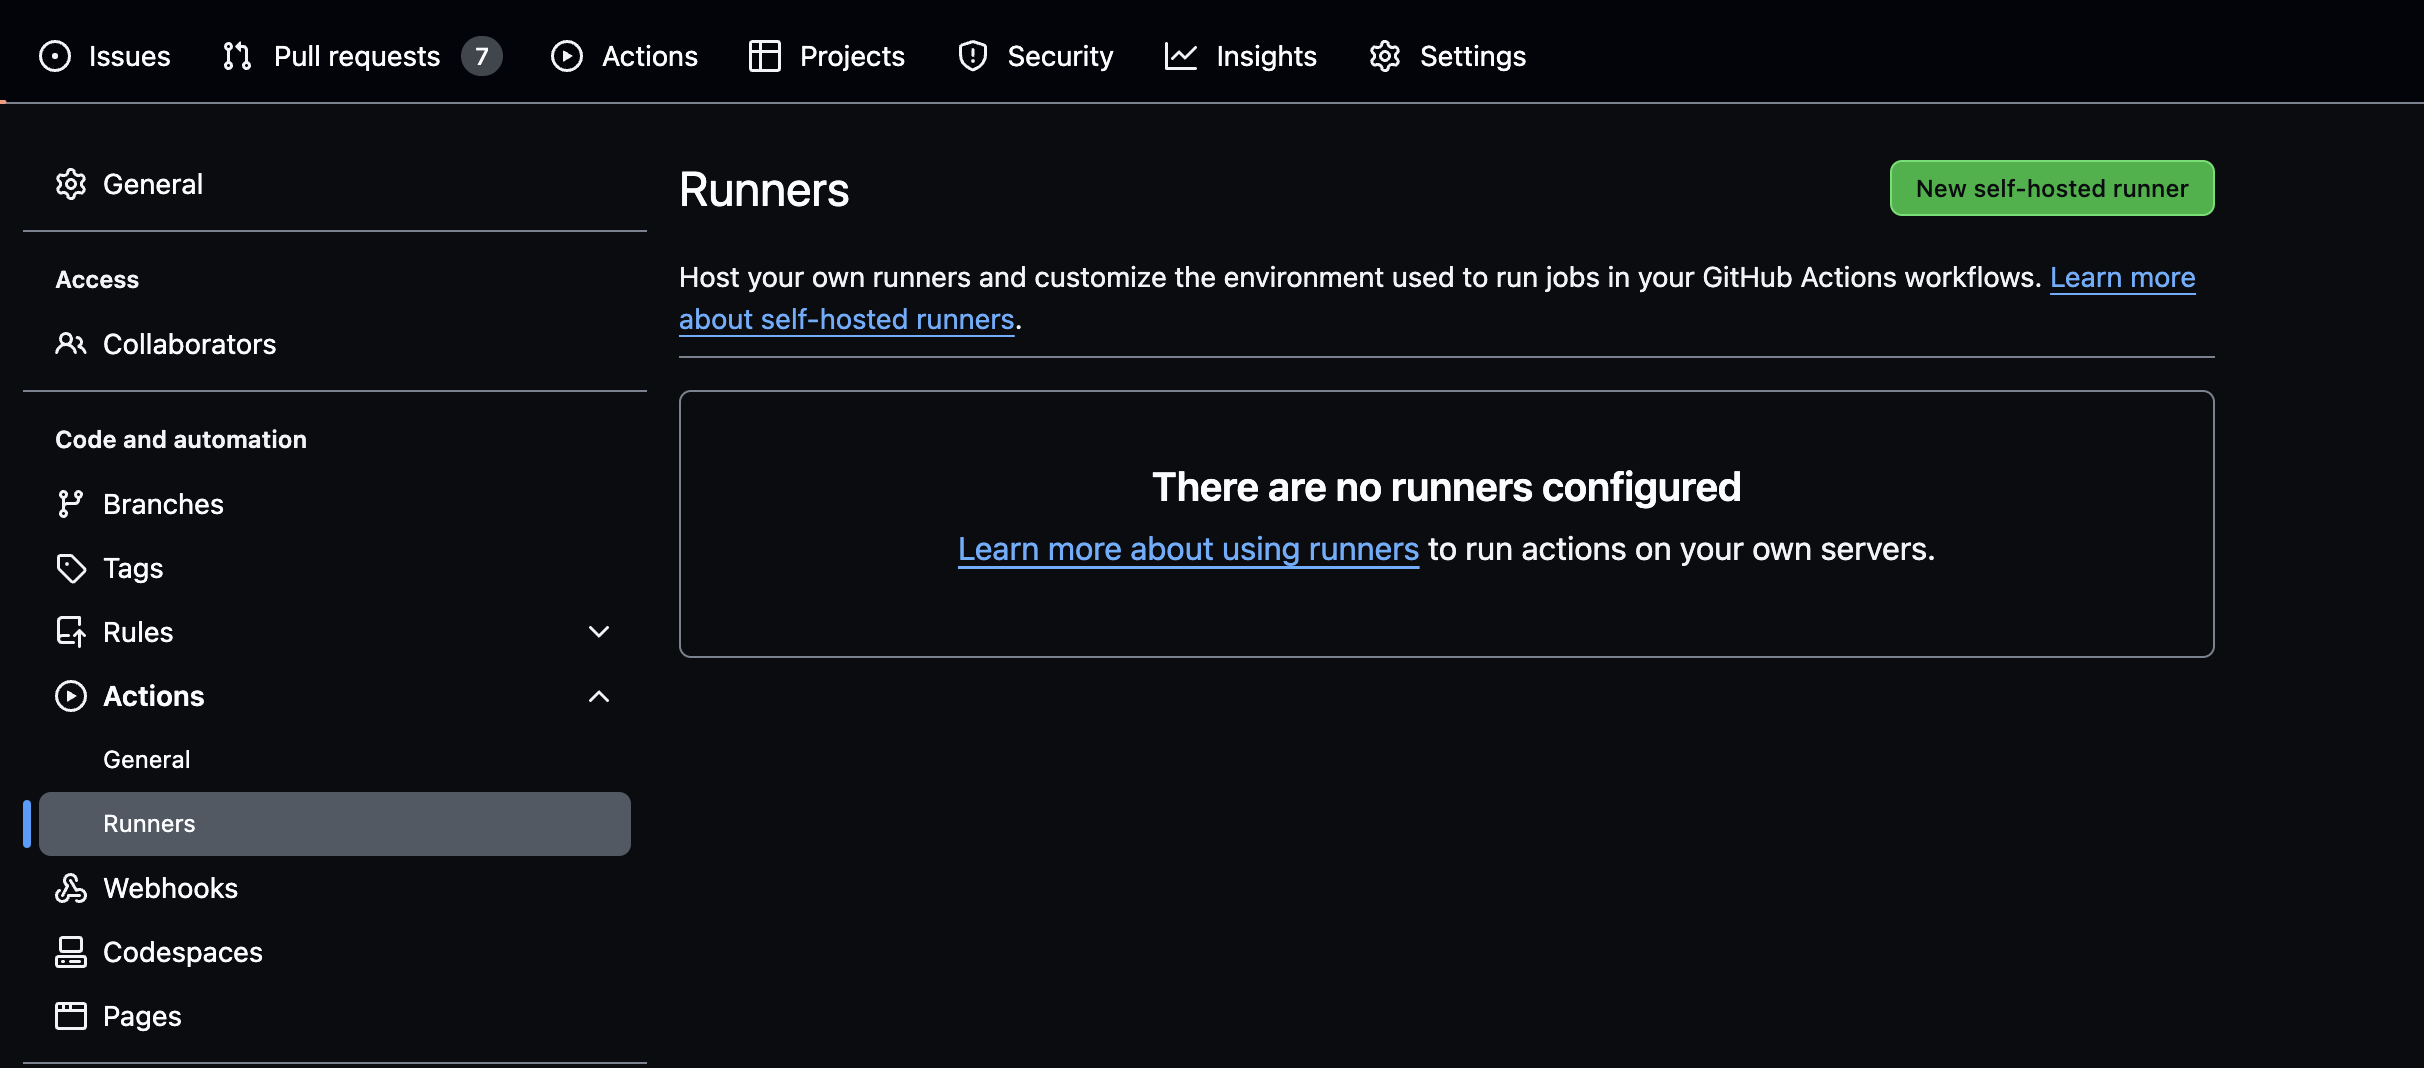Click Learn more about self-hosted runners link
This screenshot has width=2424, height=1068.
846,319
